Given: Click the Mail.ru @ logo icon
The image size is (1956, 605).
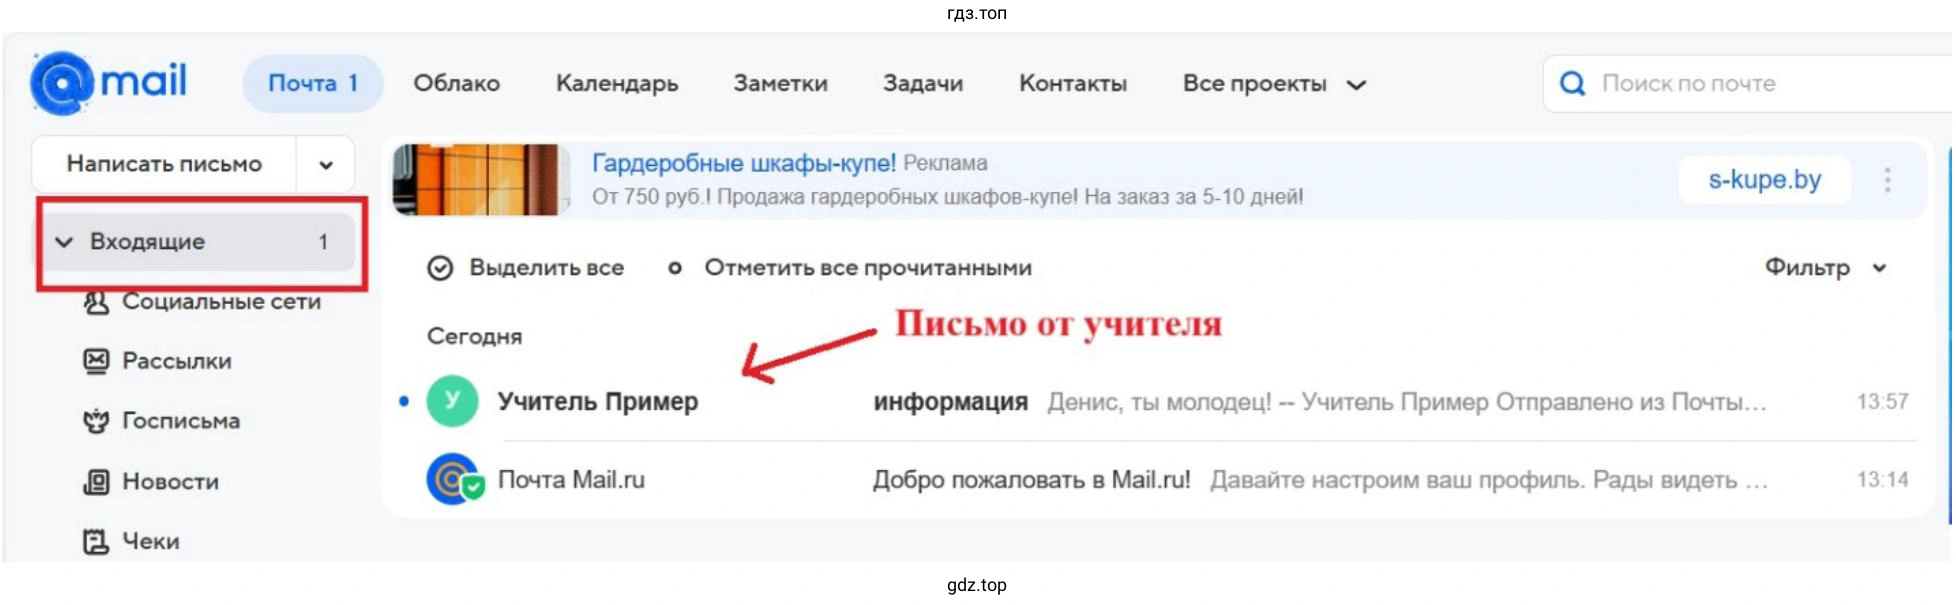Looking at the screenshot, I should click(62, 82).
